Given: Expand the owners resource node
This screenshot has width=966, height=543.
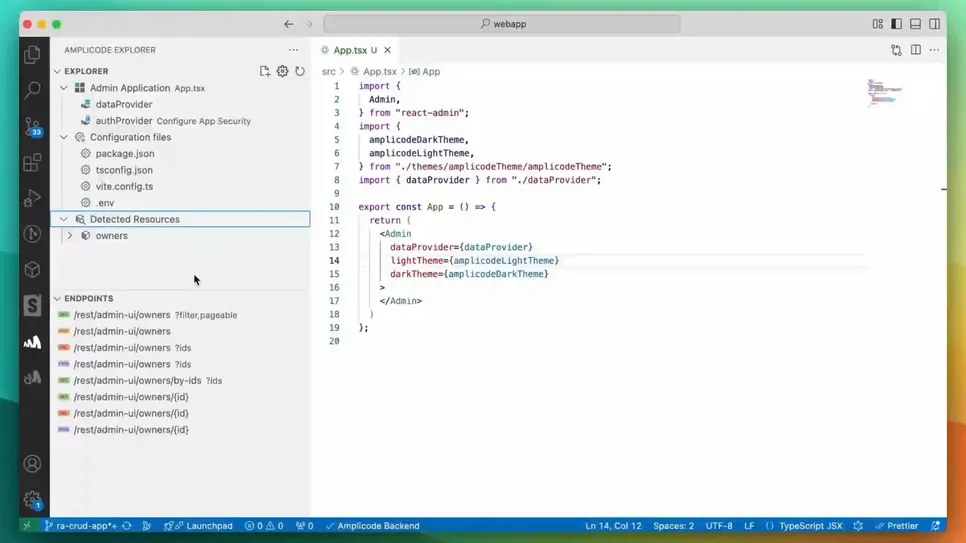Looking at the screenshot, I should pyautogui.click(x=69, y=236).
